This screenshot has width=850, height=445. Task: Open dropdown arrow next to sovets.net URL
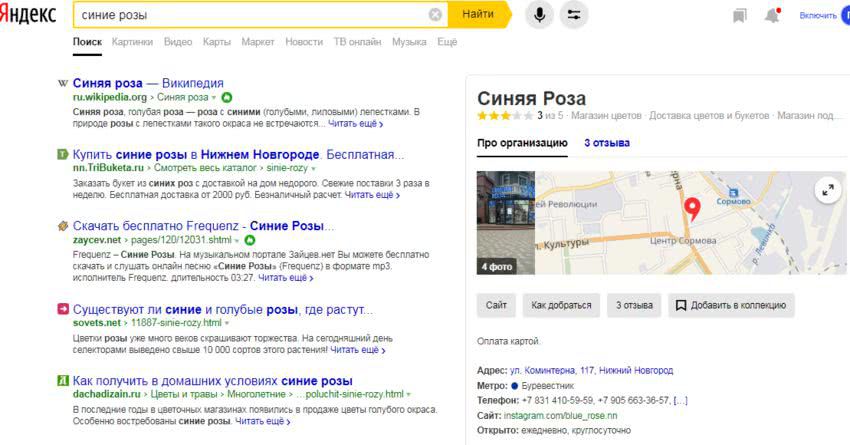(227, 324)
